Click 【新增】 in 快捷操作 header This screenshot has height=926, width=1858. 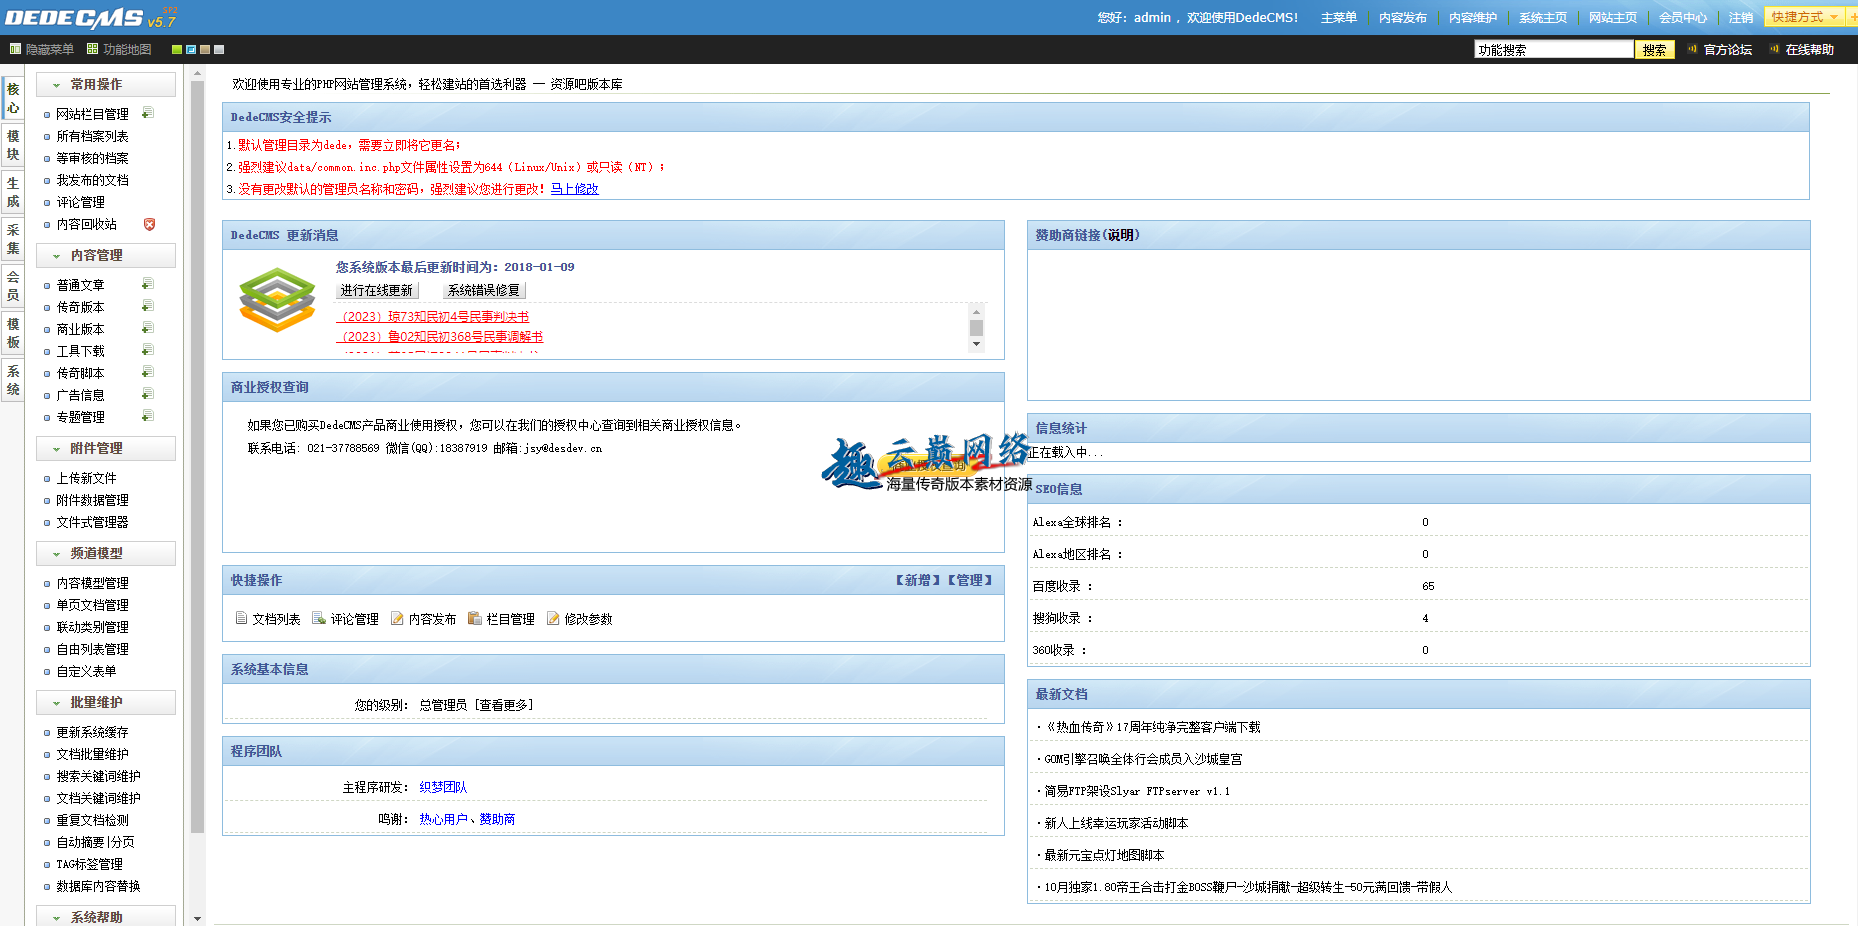pos(918,580)
